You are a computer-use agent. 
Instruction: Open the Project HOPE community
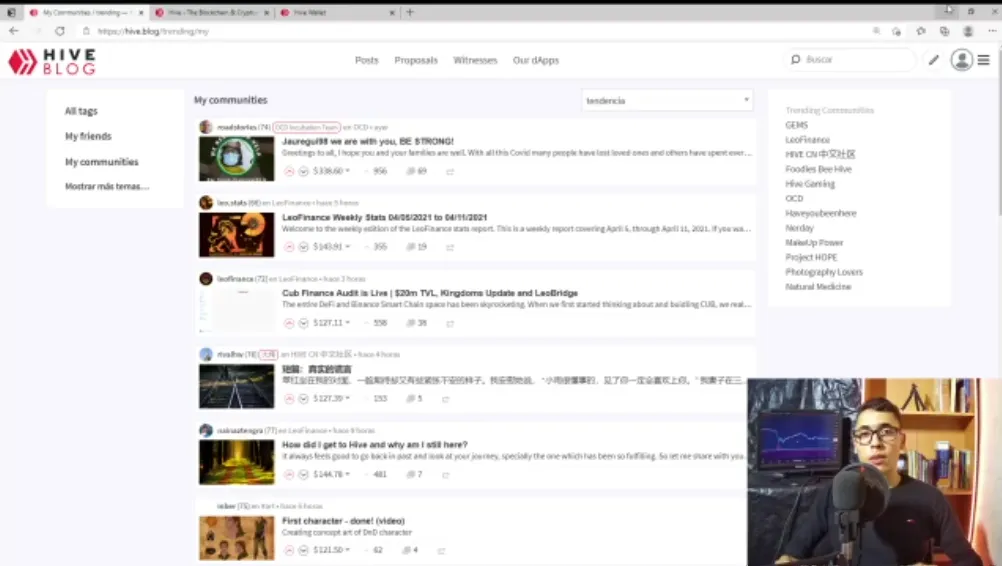[x=811, y=257]
